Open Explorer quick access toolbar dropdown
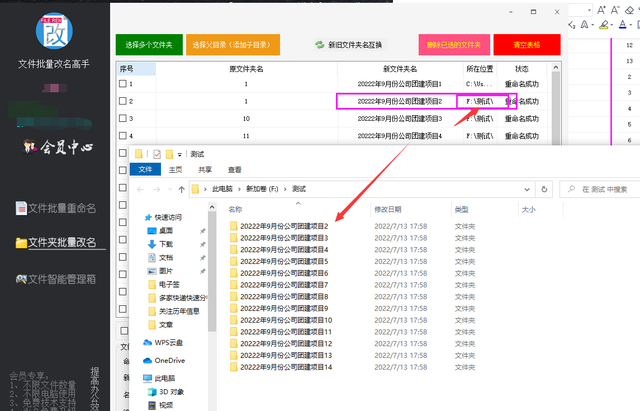 pyautogui.click(x=180, y=154)
